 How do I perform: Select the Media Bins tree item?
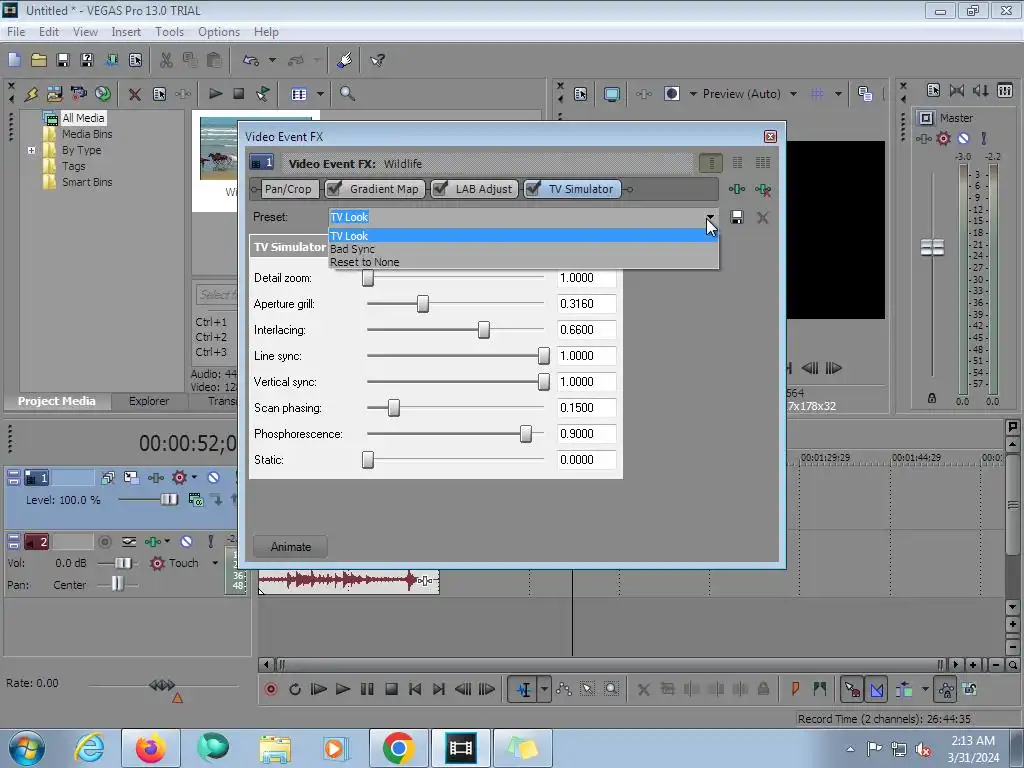[x=87, y=134]
